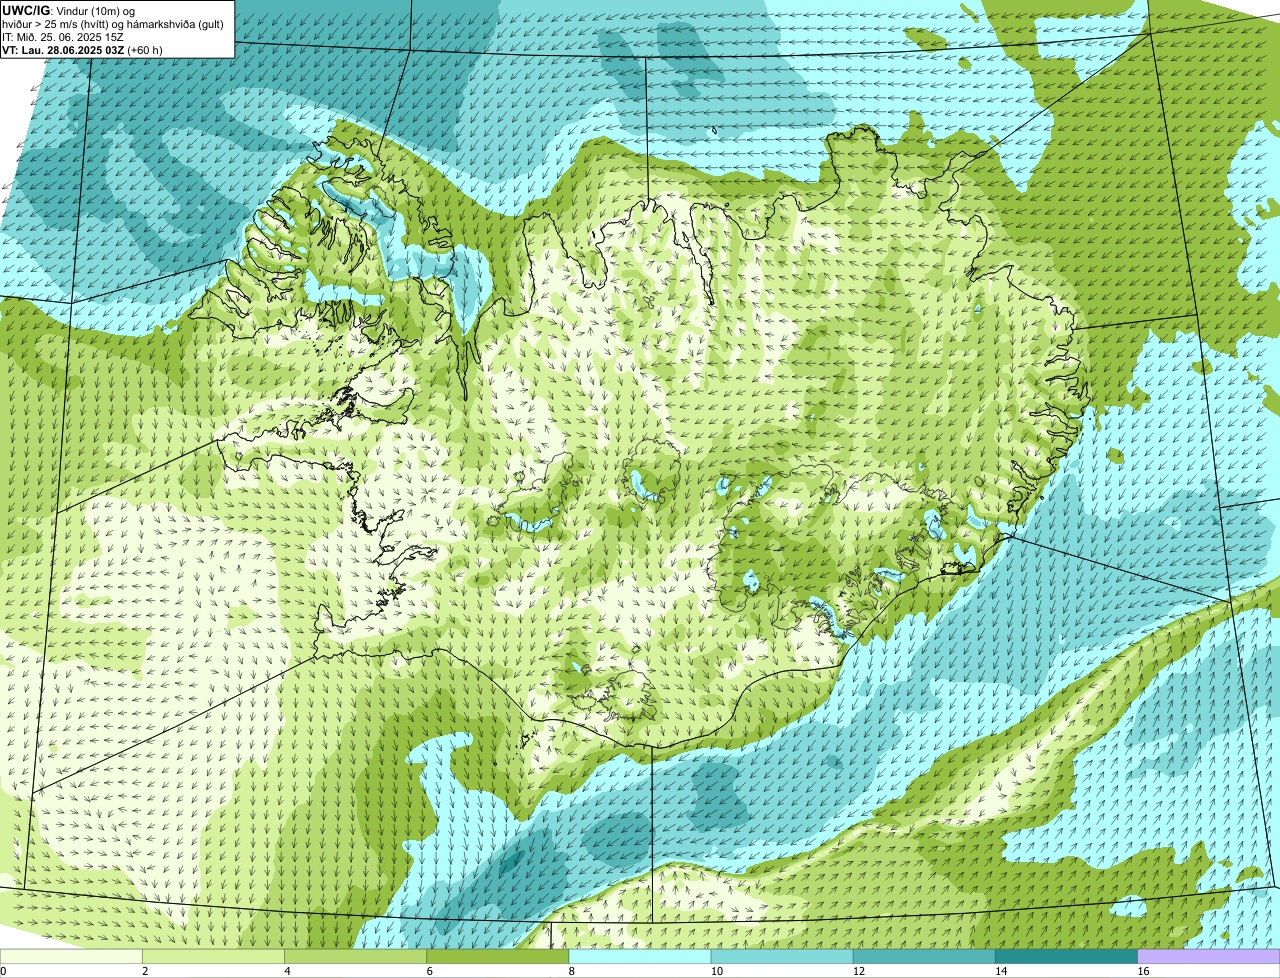Click the legend scale label '4'
Viewport: 1280px width, 978px height.
287,971
